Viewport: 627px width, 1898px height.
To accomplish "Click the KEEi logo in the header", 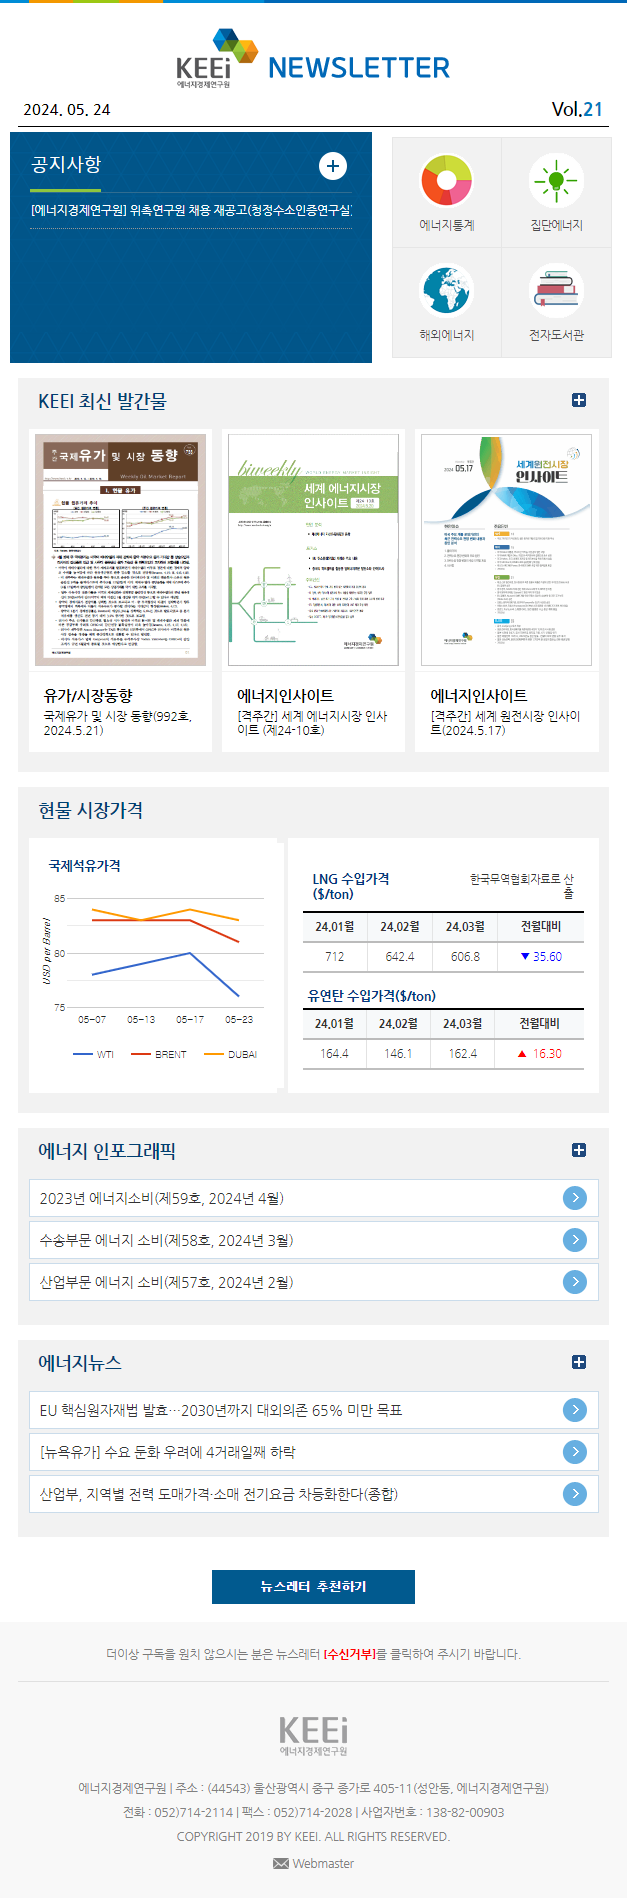I will pos(217,58).
